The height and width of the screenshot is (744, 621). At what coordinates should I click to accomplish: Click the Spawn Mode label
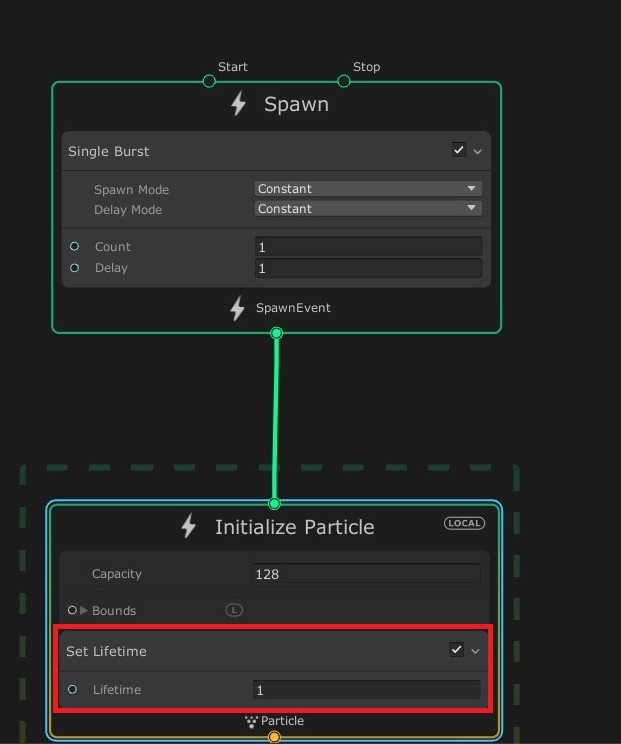tap(131, 190)
